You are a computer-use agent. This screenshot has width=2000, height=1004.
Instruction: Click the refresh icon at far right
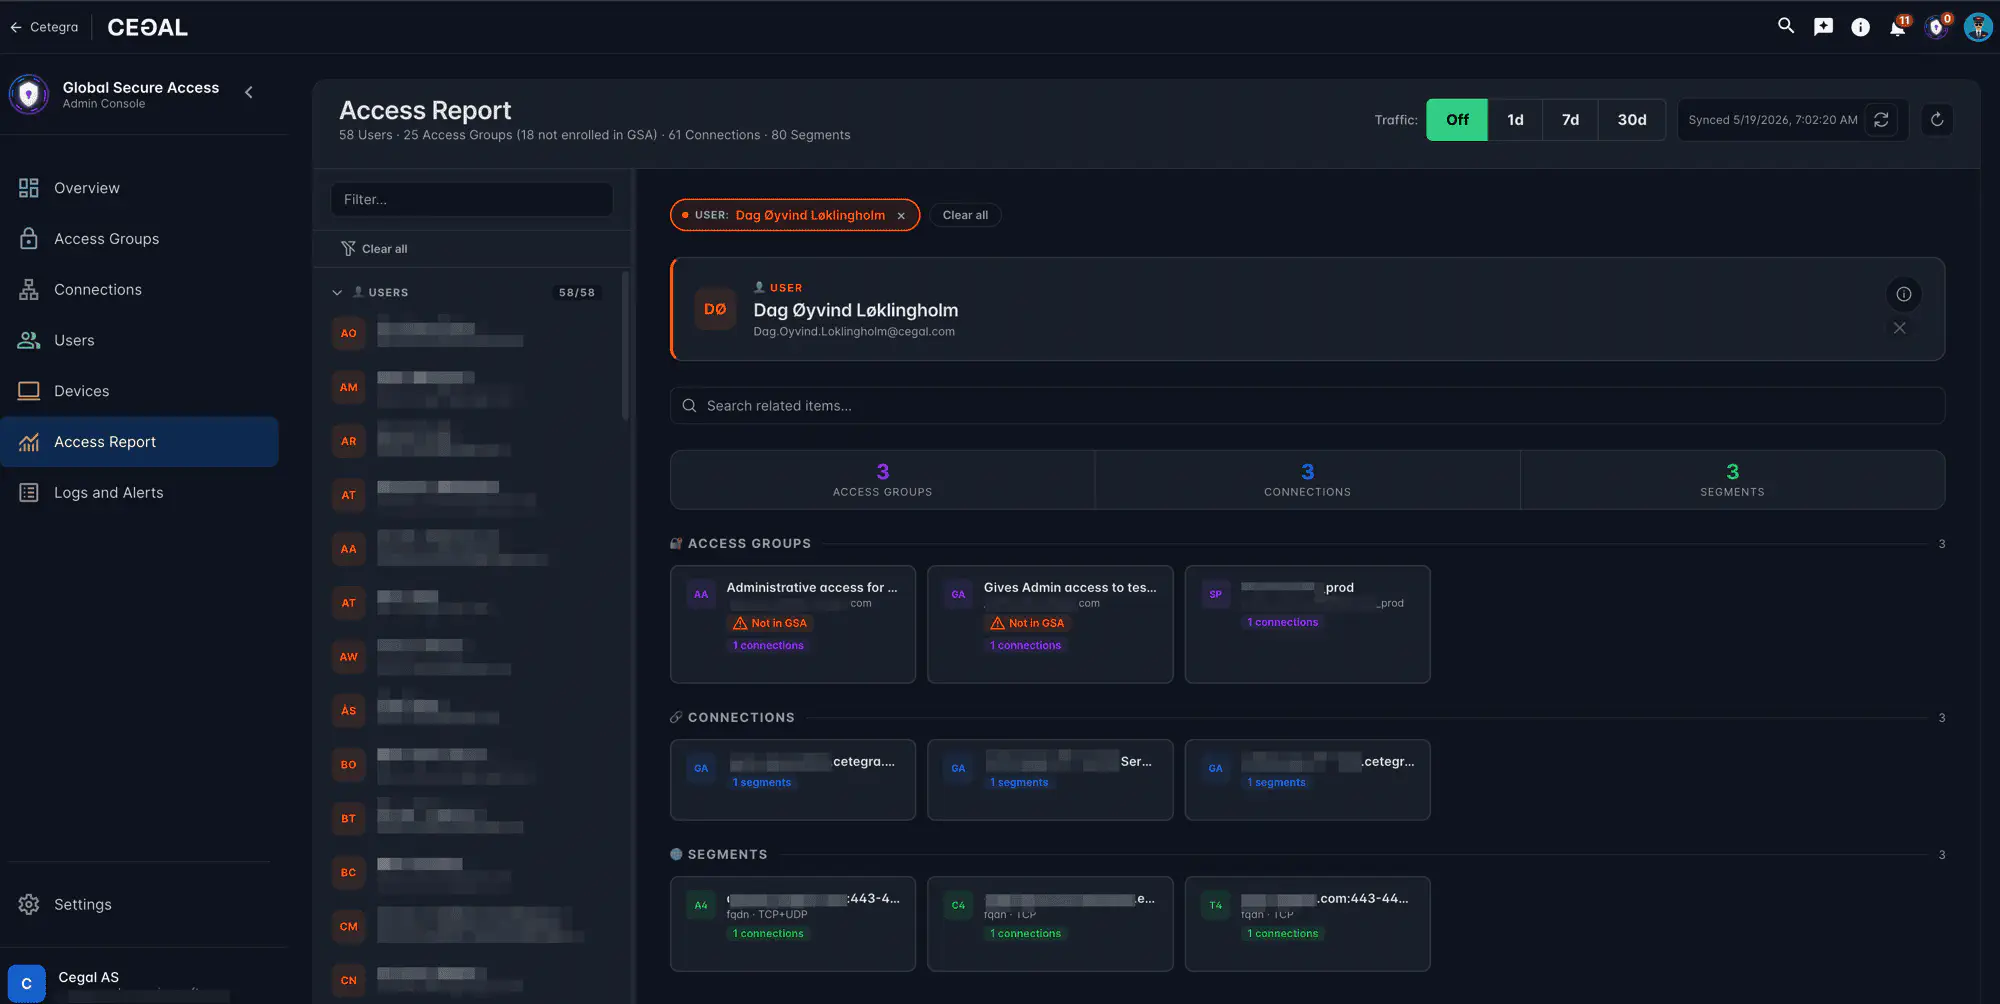pos(1937,120)
